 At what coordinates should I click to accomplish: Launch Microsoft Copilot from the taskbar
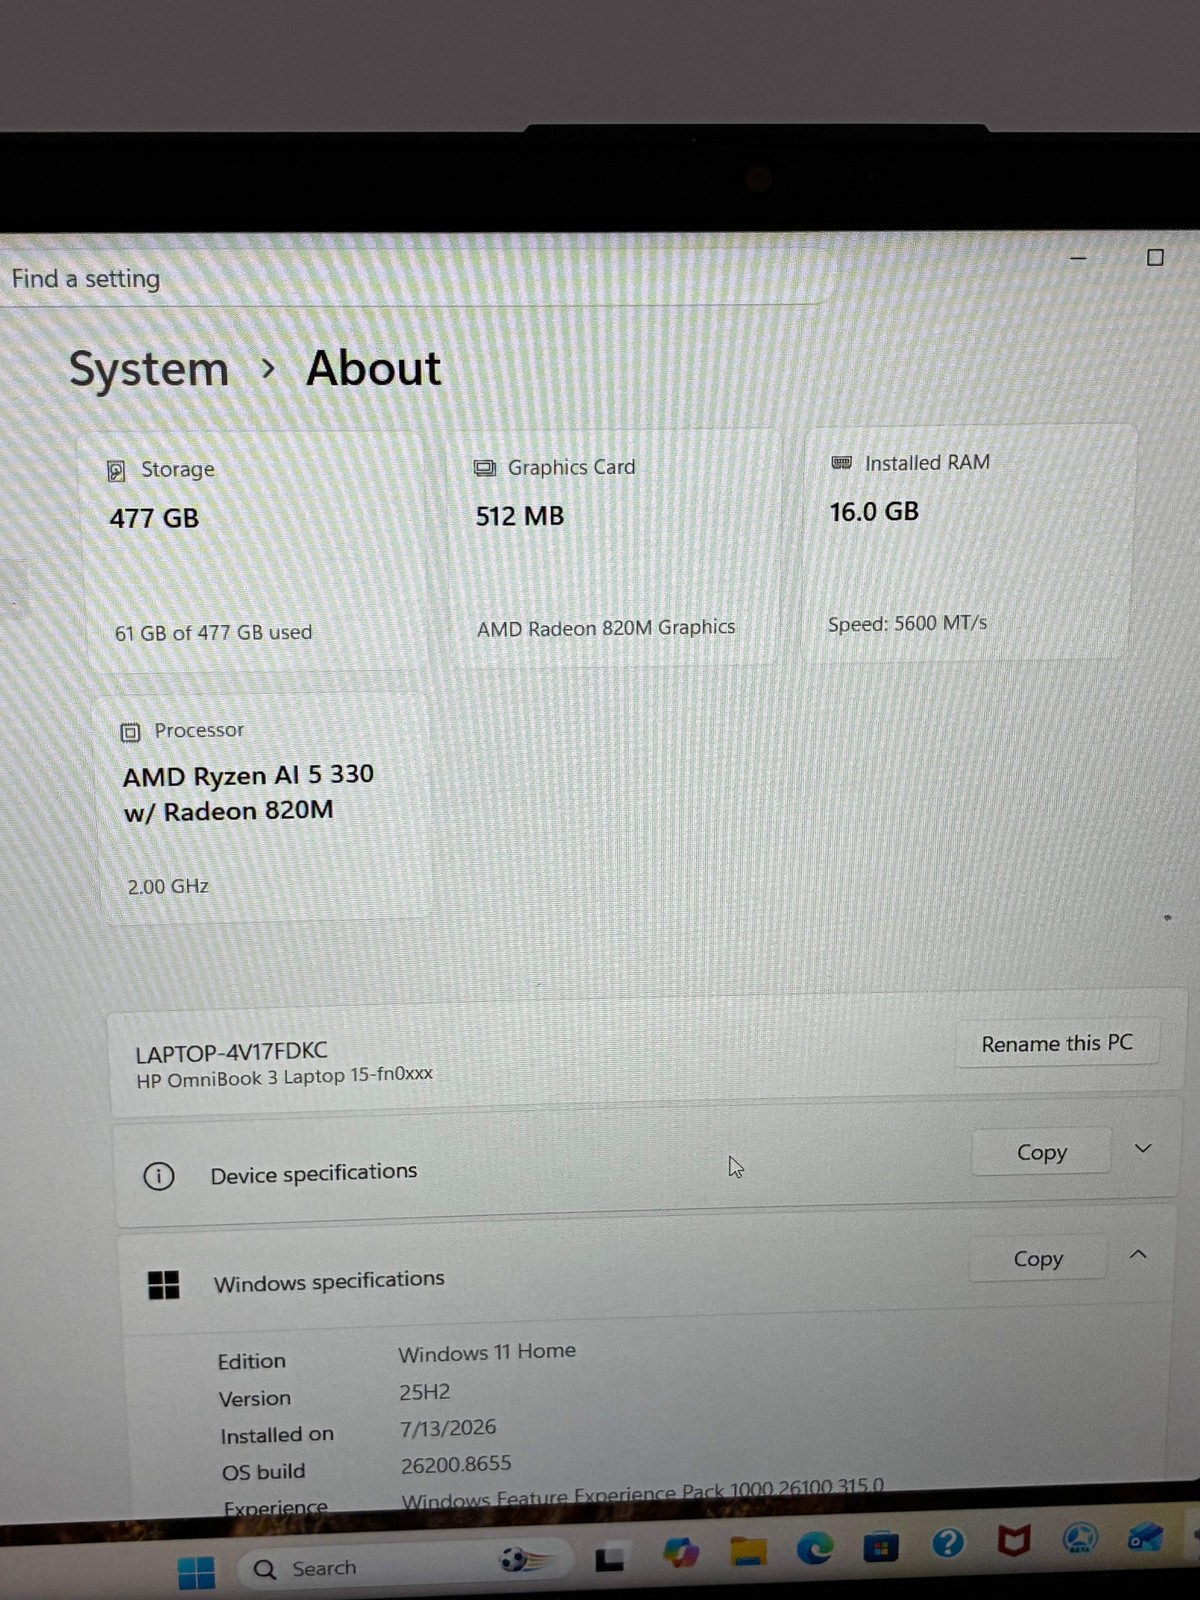[681, 1553]
